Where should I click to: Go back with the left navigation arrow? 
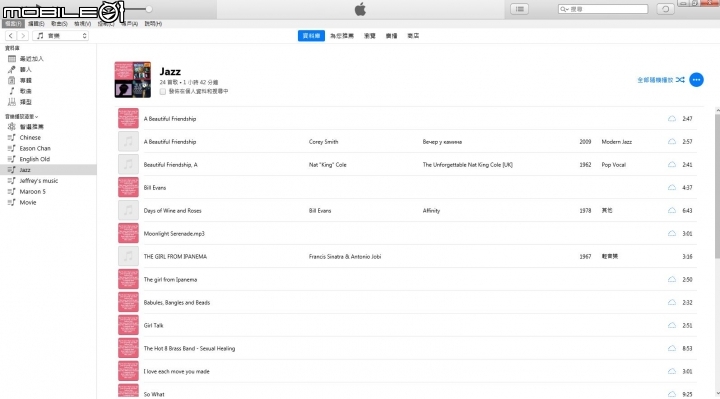coord(11,36)
